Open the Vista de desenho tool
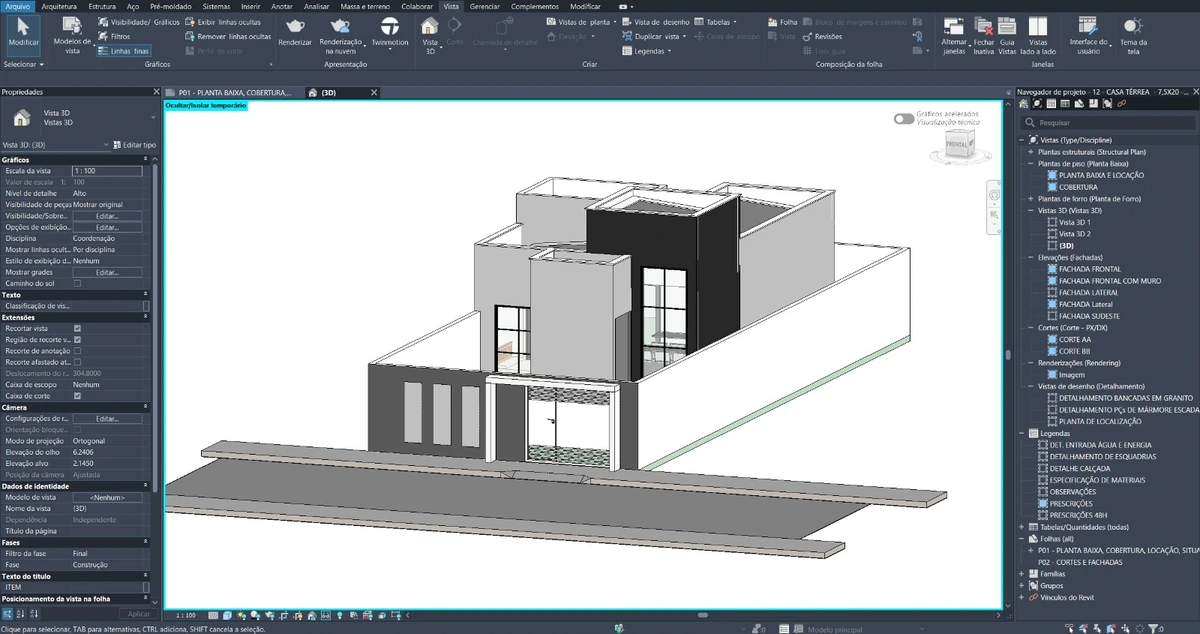 (x=654, y=21)
